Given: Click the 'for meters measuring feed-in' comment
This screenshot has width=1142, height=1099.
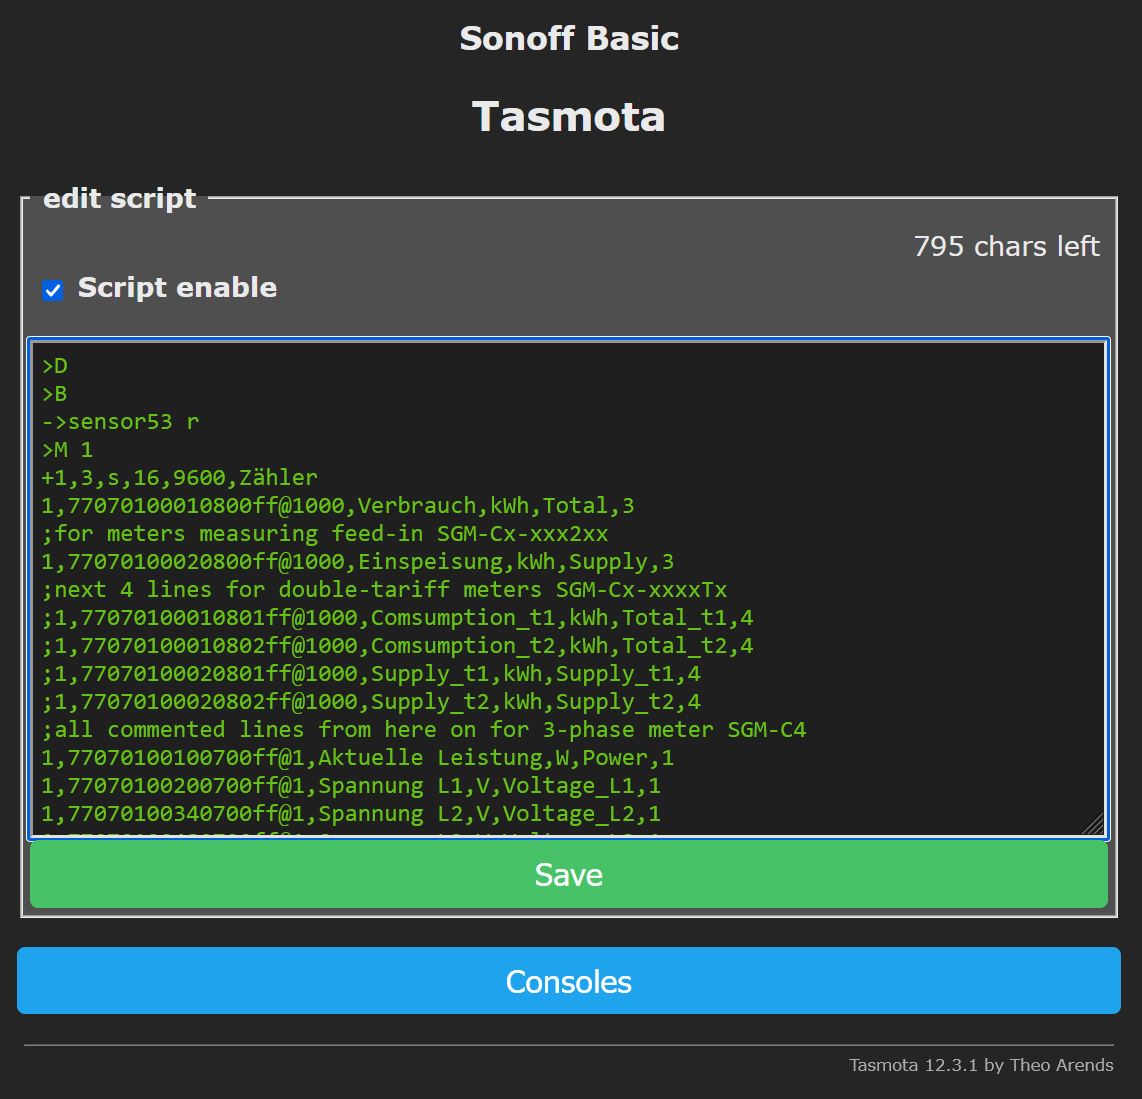Looking at the screenshot, I should click(325, 534).
